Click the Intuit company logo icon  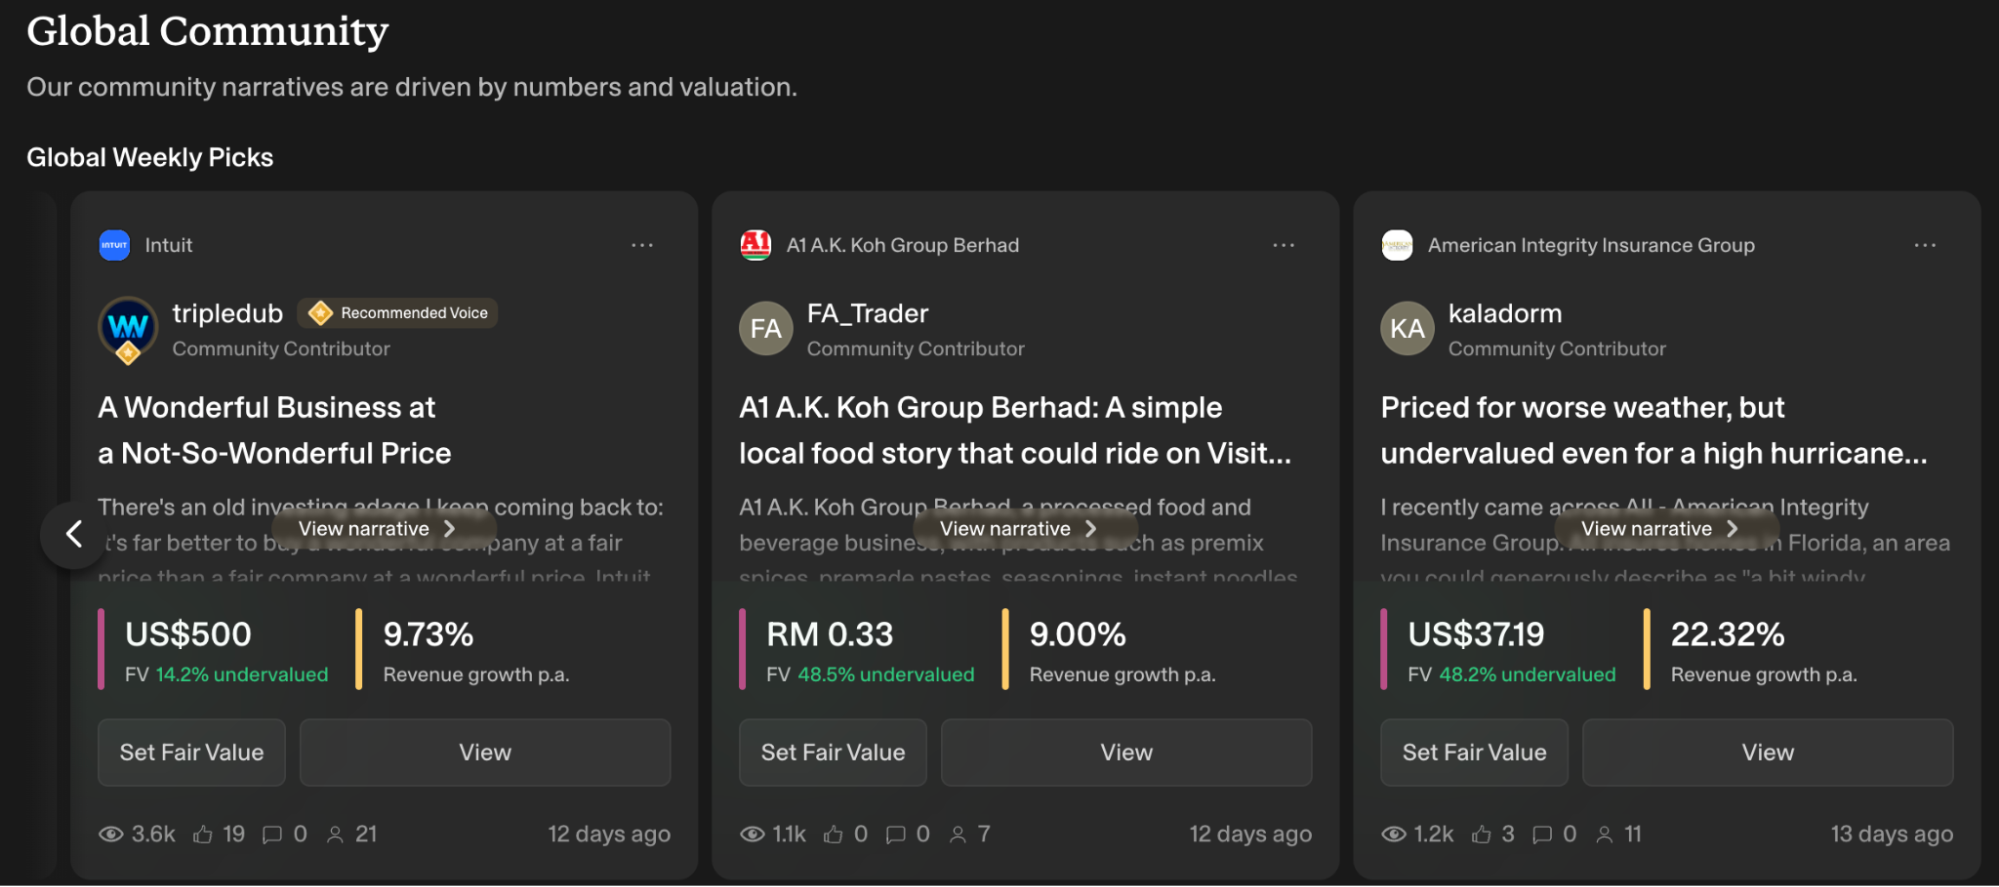pos(114,245)
